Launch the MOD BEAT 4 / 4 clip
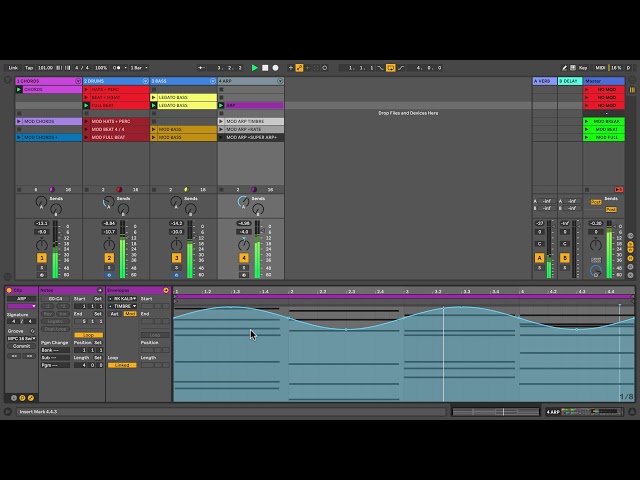Viewport: 640px width, 480px height. click(x=86, y=129)
